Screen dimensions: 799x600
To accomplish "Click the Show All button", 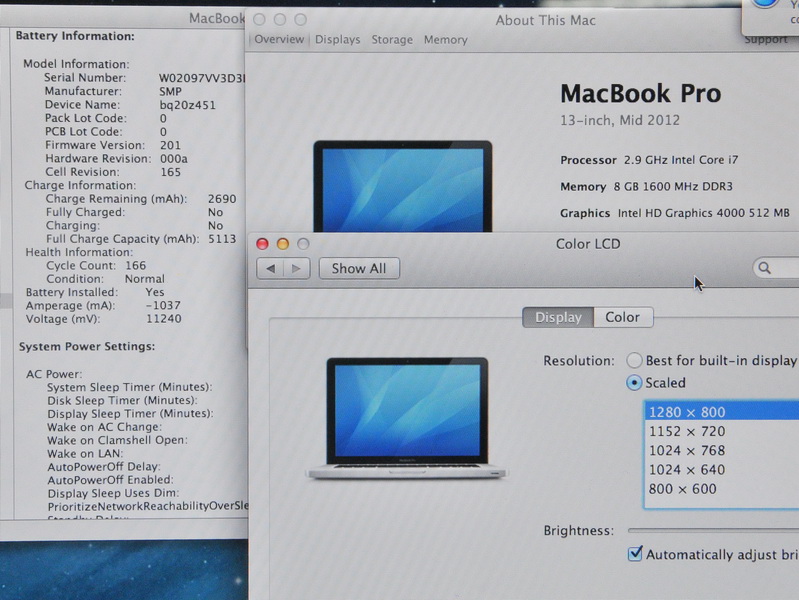I will click(359, 269).
